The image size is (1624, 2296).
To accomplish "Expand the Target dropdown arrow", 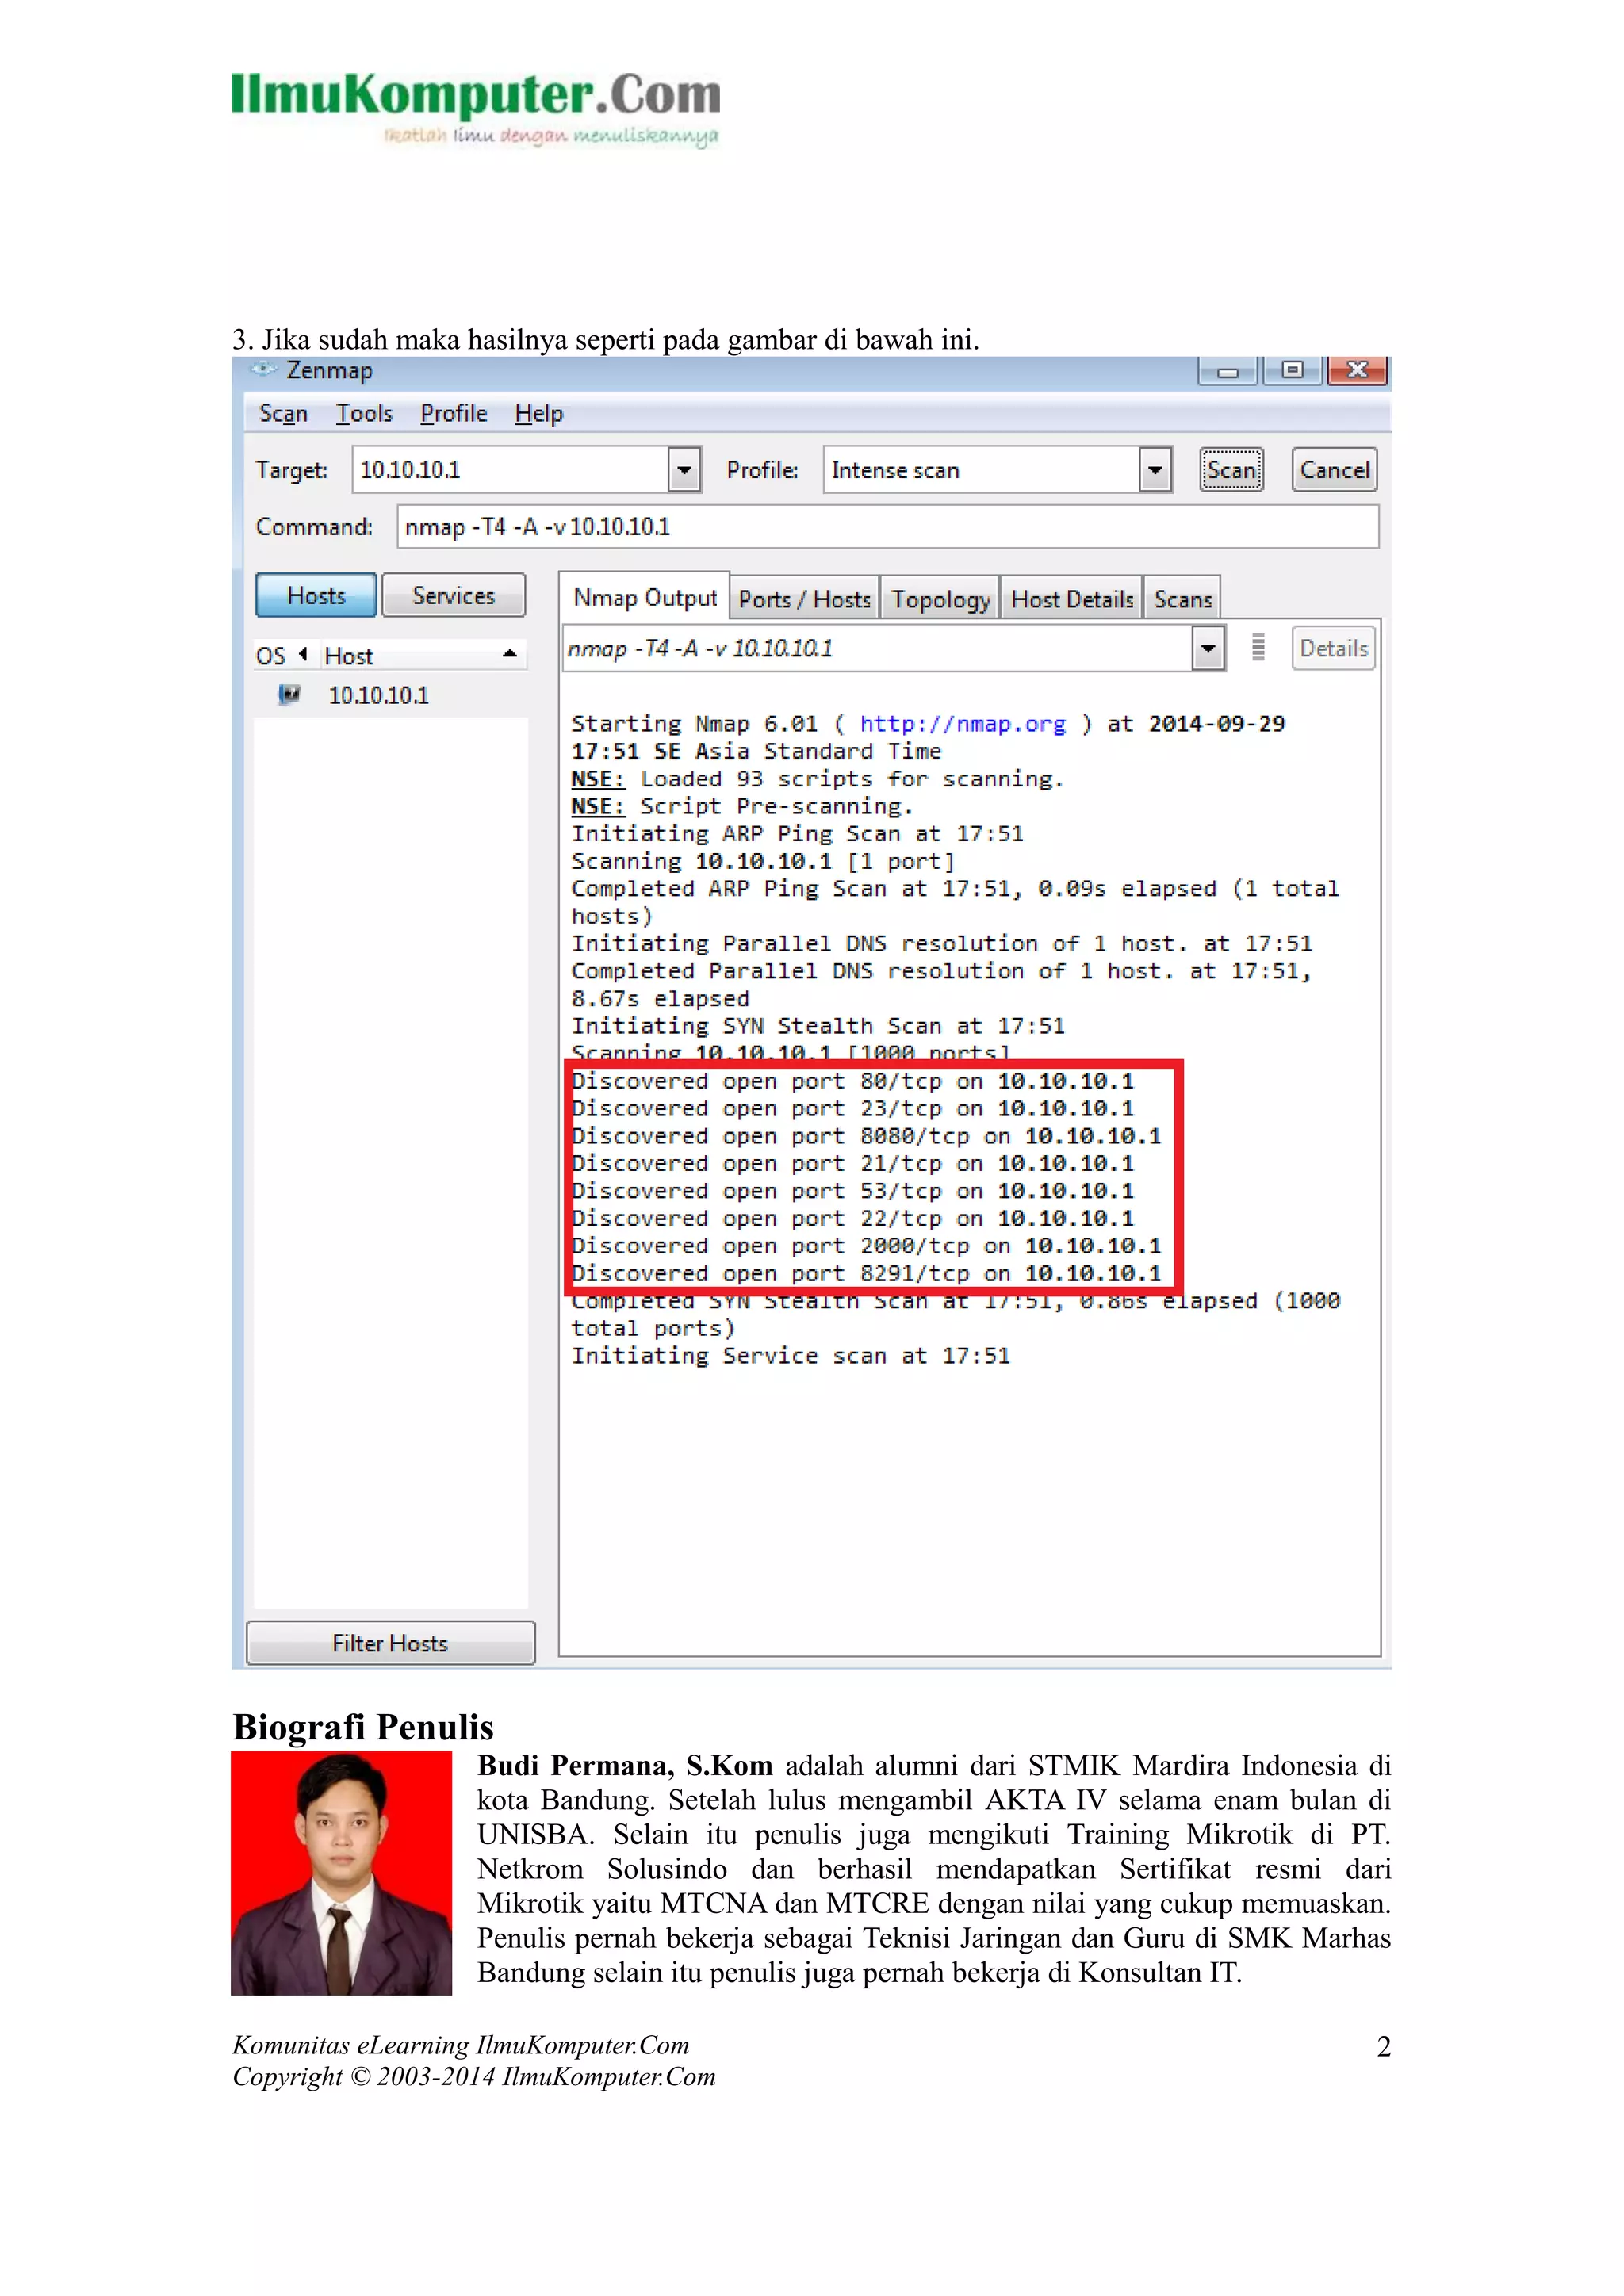I will point(684,469).
